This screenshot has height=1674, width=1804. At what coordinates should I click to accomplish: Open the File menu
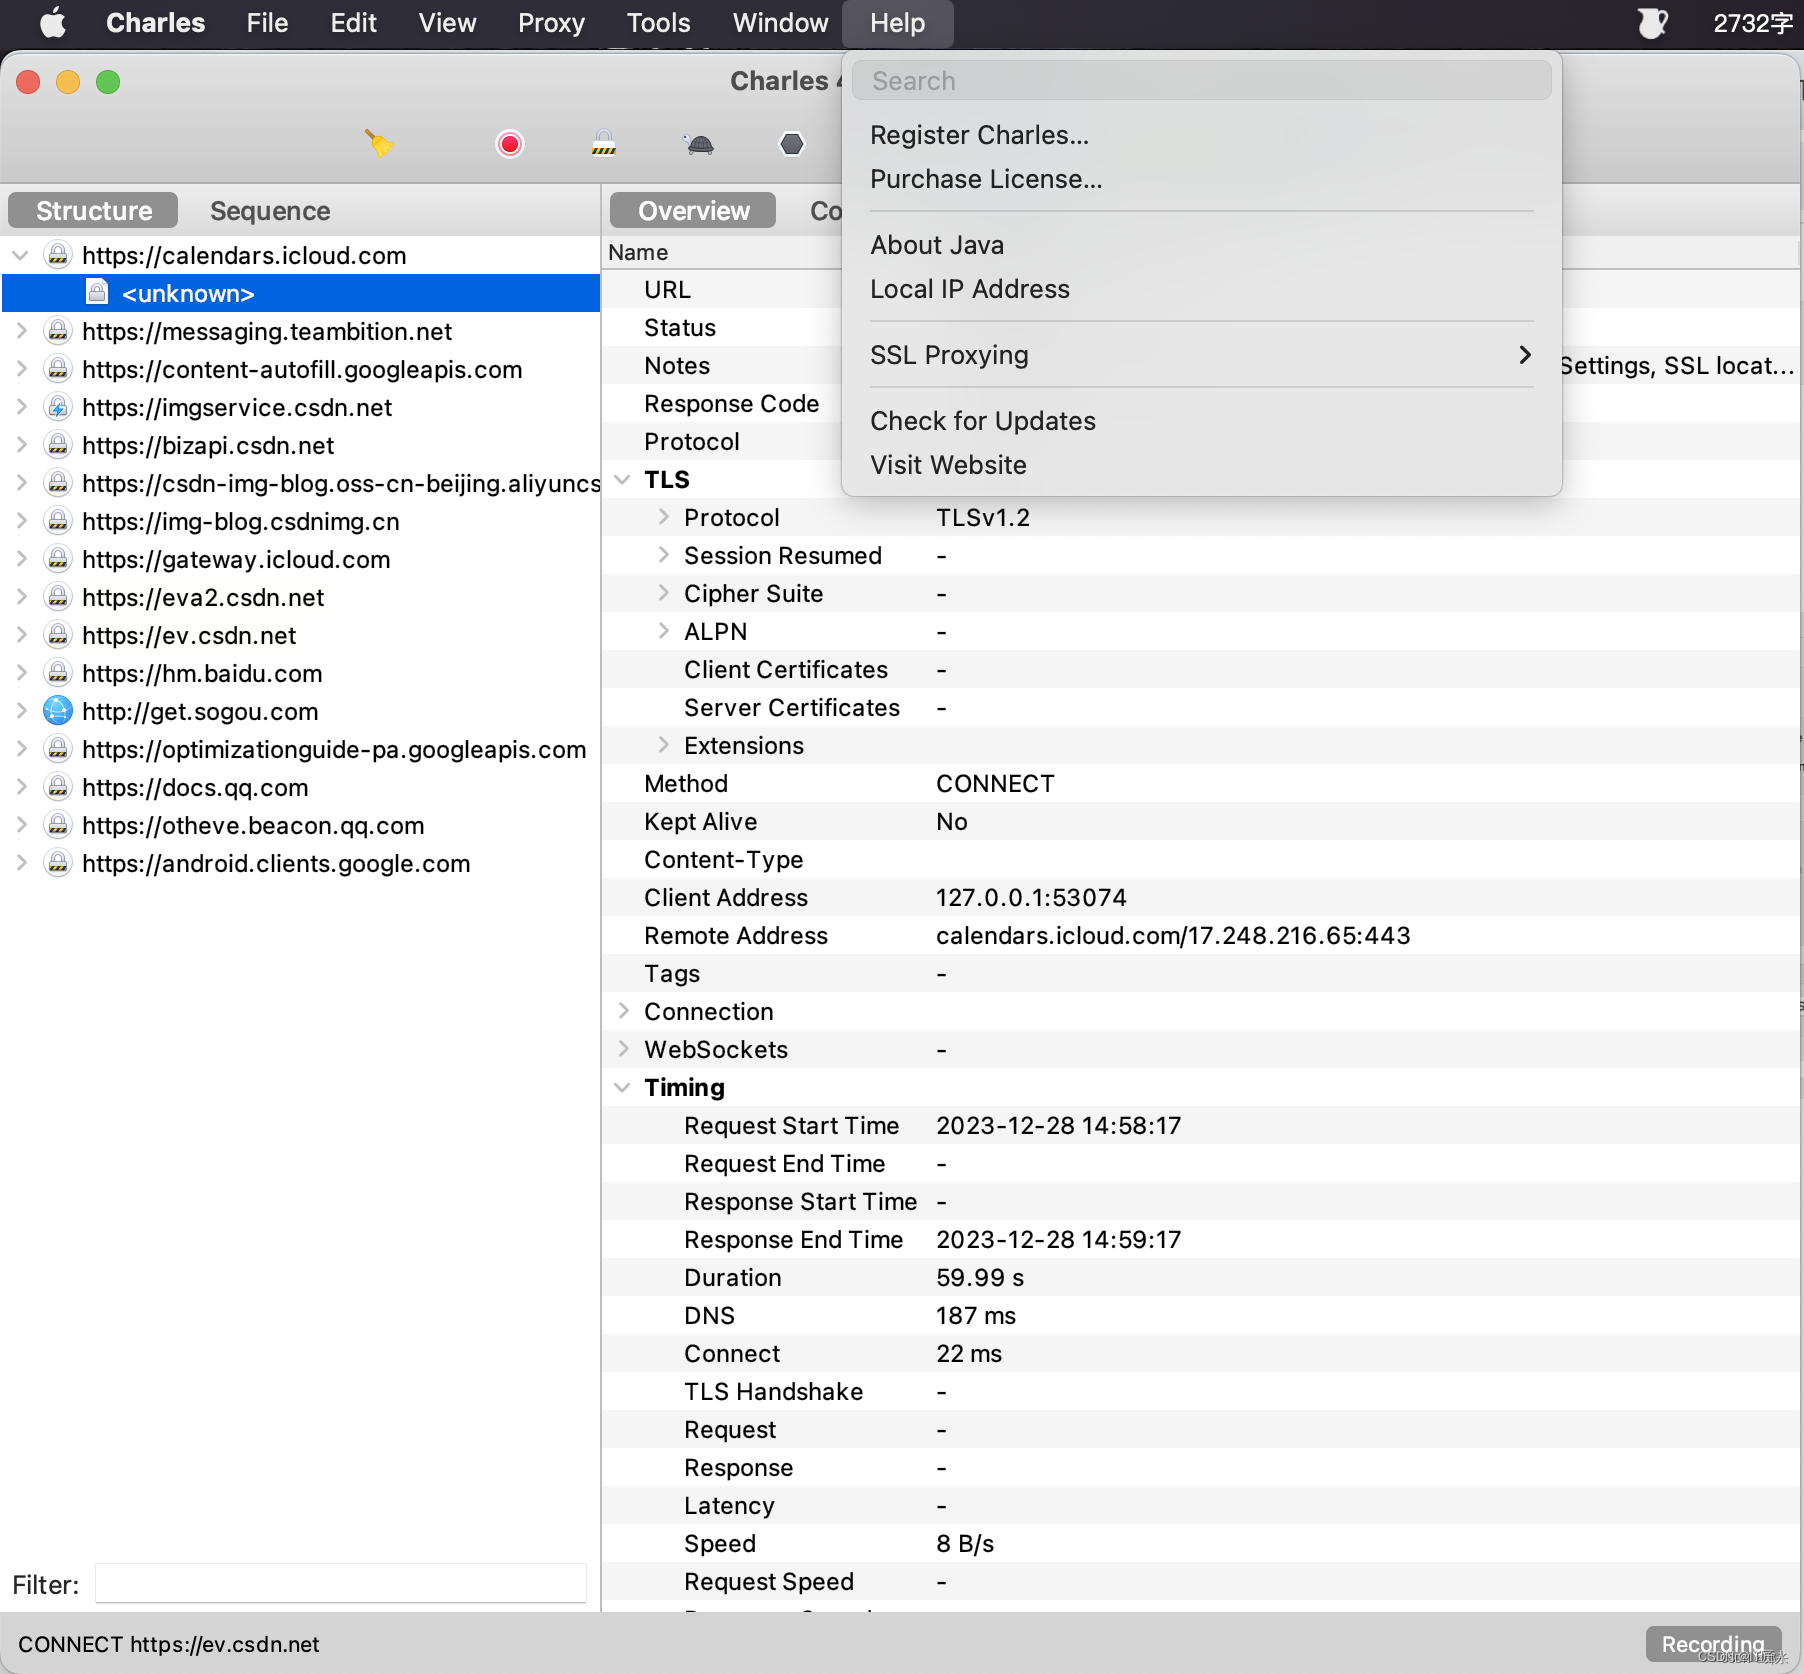pyautogui.click(x=267, y=22)
